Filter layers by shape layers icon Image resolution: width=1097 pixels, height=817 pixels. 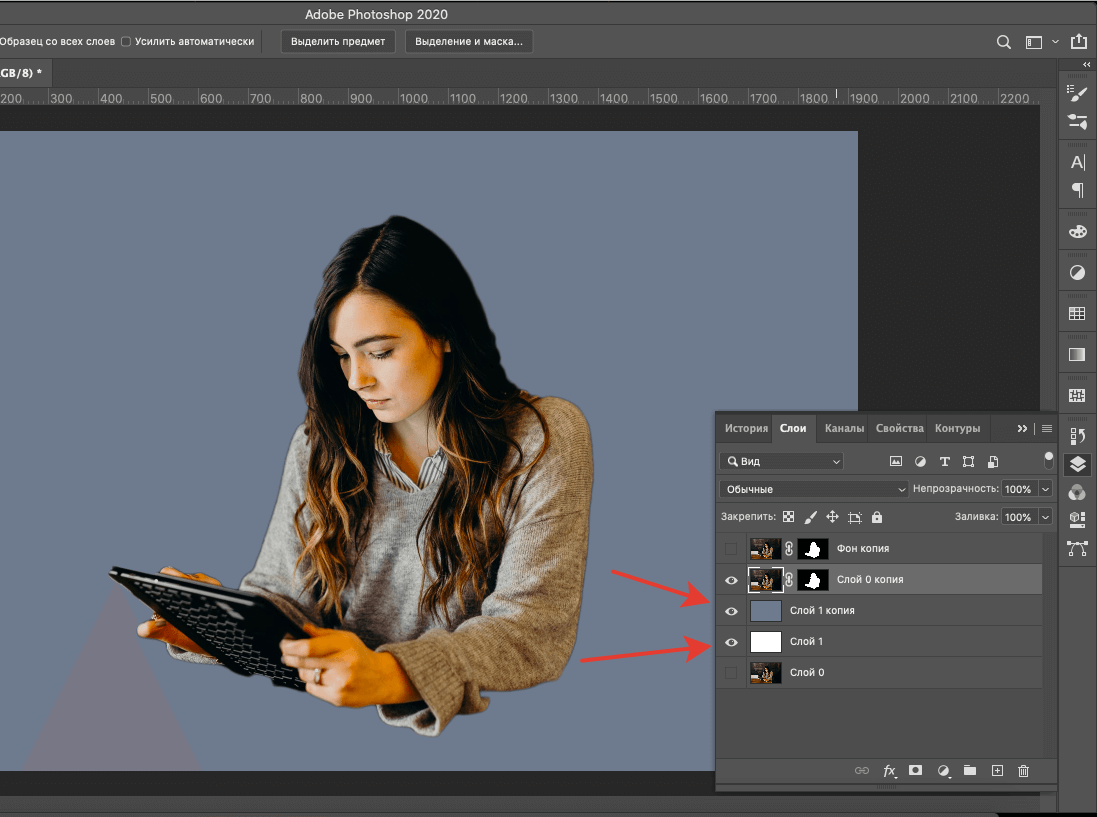968,461
